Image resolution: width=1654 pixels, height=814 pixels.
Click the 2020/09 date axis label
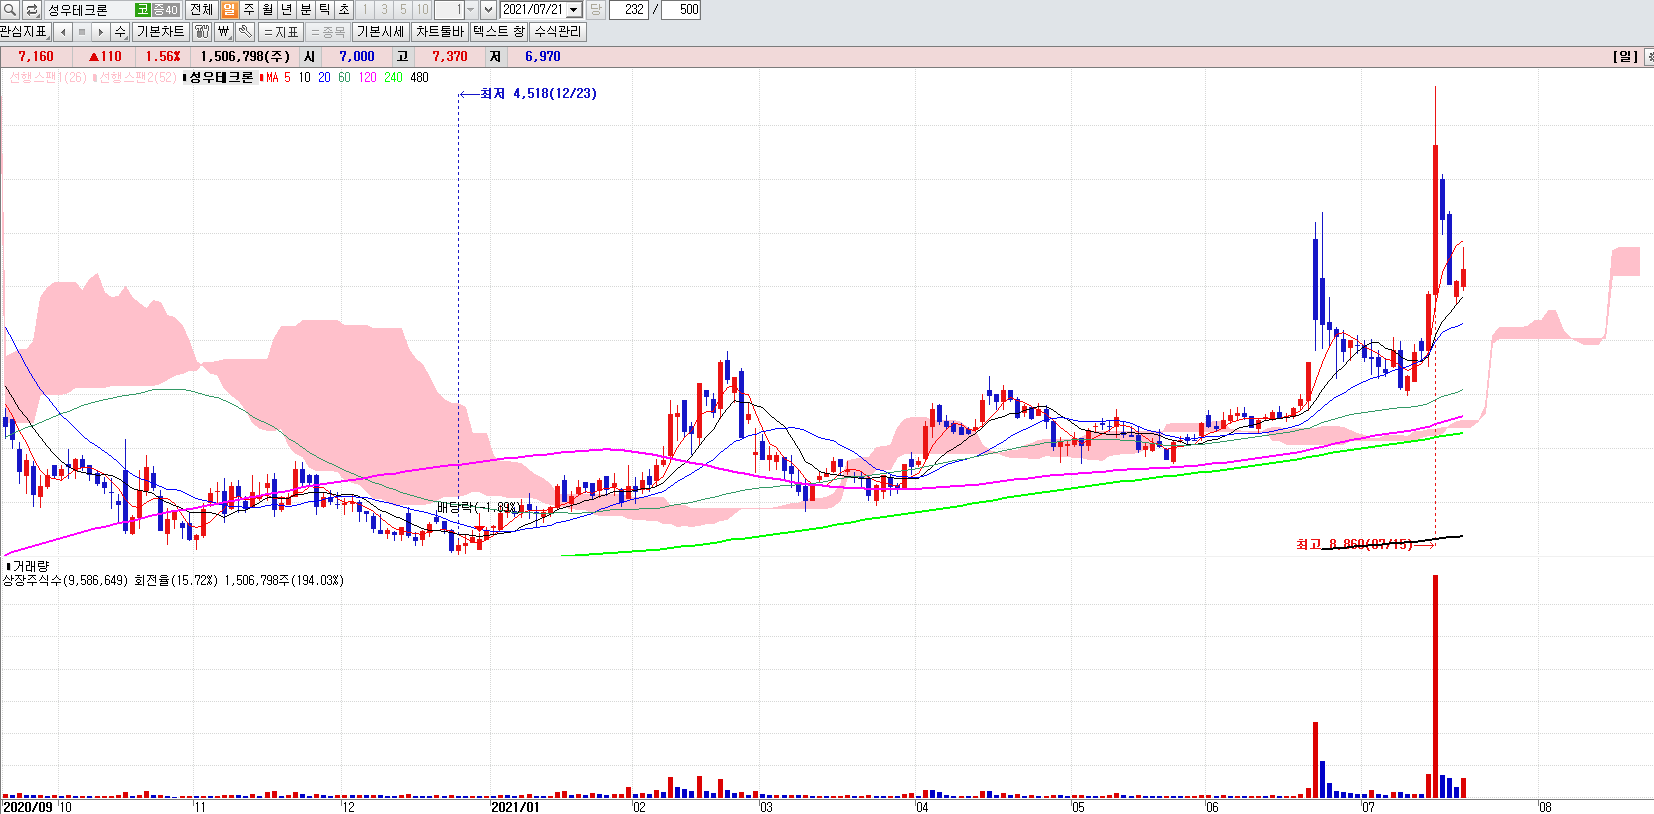[28, 807]
